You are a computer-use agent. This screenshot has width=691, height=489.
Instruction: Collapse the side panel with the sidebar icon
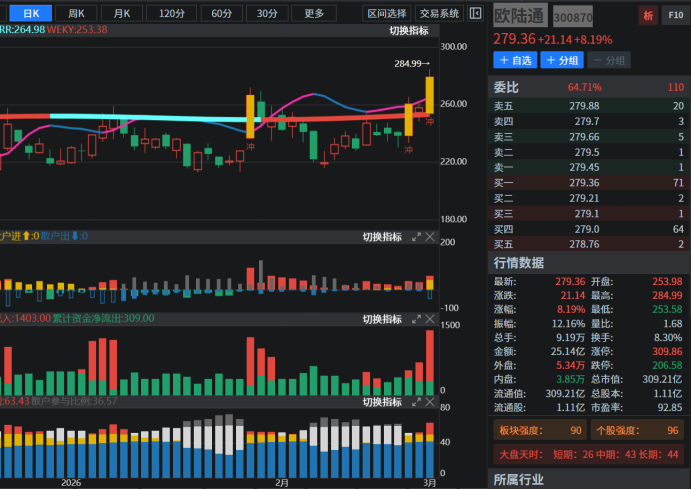click(x=475, y=13)
